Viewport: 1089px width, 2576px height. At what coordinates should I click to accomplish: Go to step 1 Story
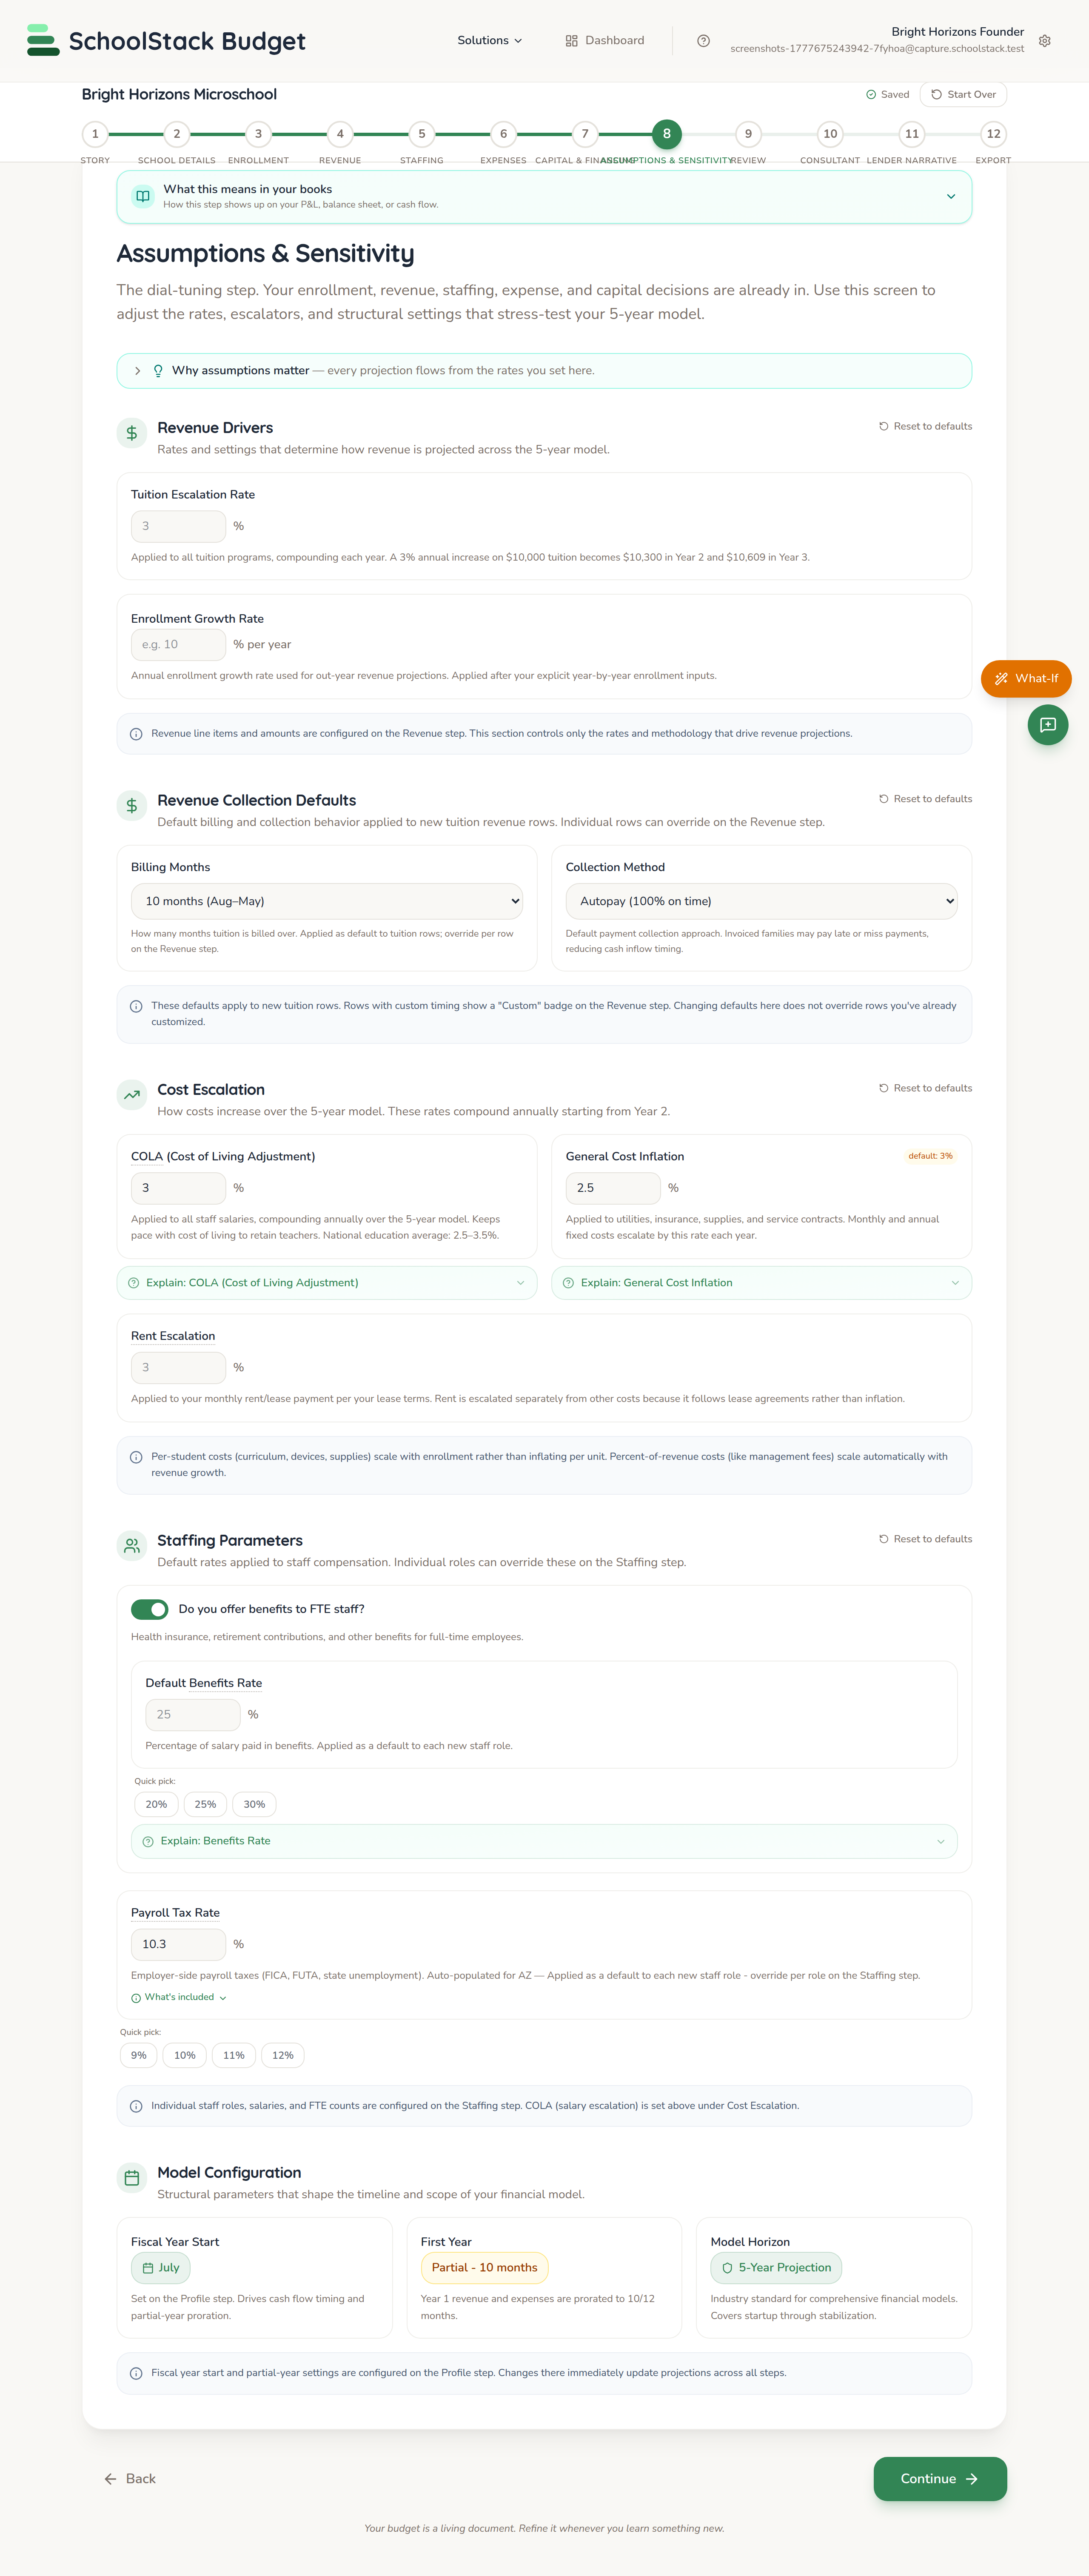tap(95, 134)
